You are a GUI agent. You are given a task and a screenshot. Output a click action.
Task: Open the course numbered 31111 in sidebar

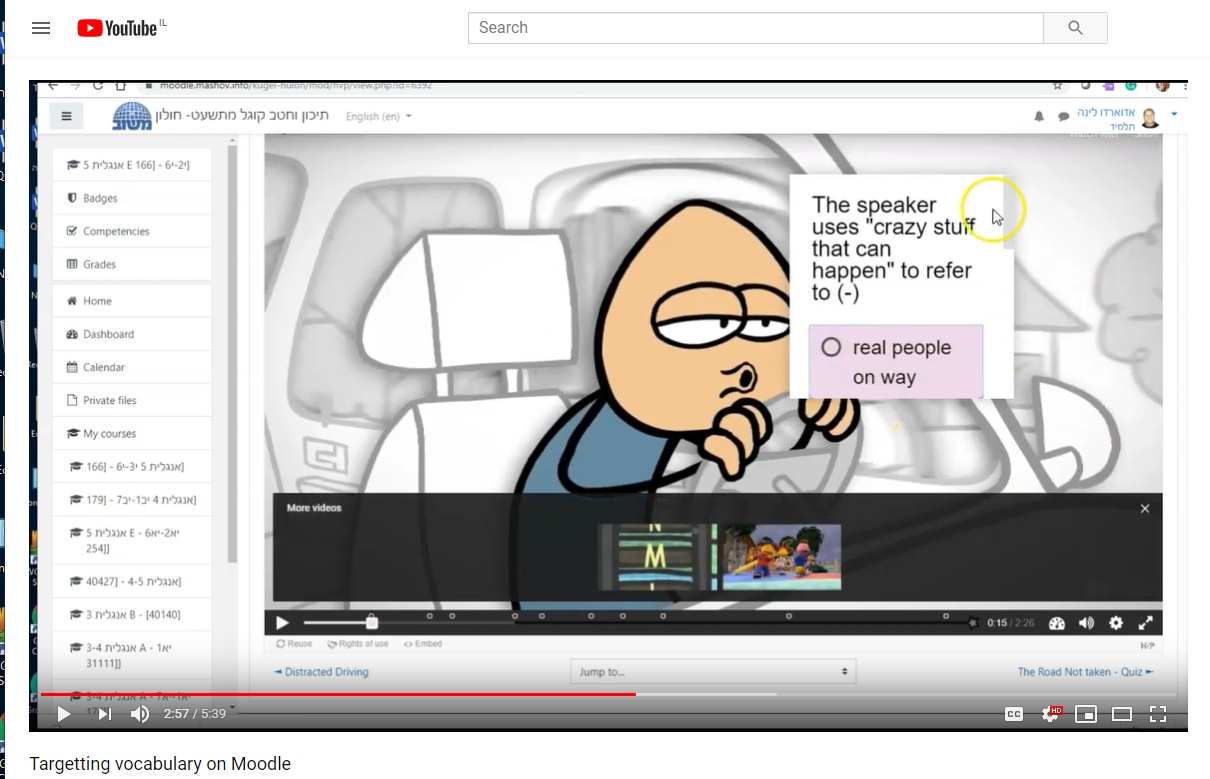coord(132,655)
